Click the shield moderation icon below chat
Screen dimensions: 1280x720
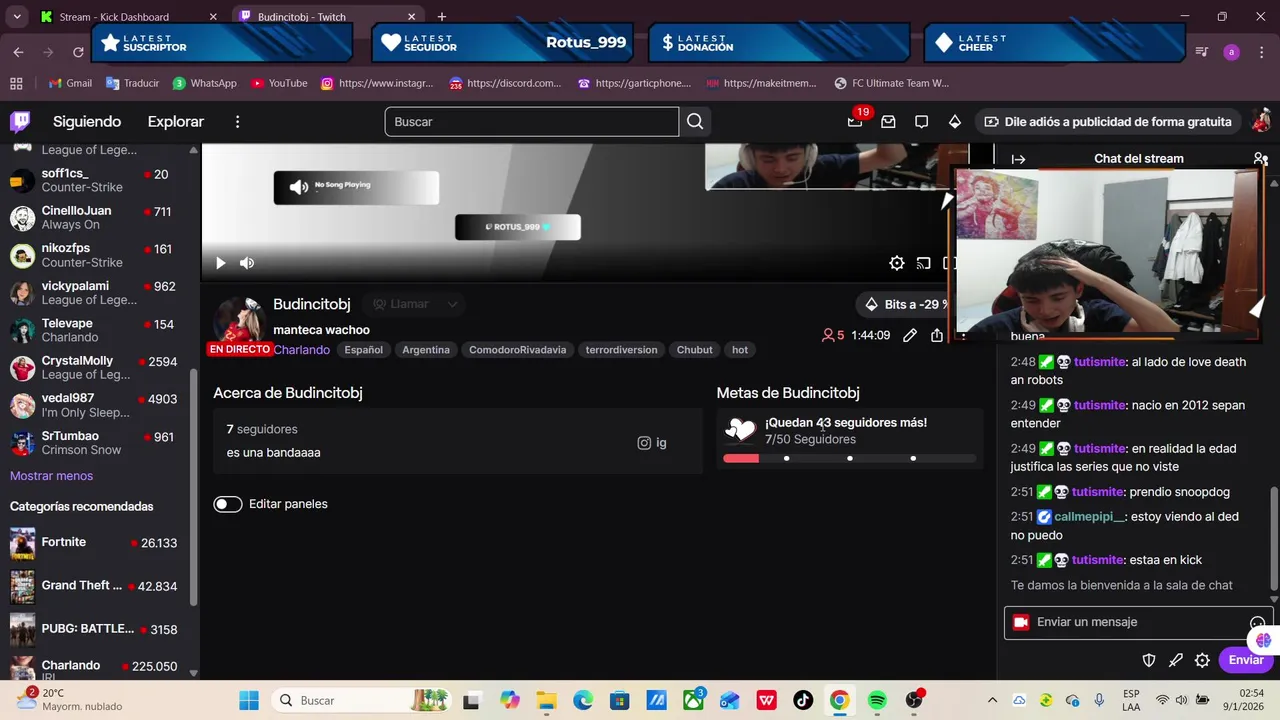(x=1149, y=660)
